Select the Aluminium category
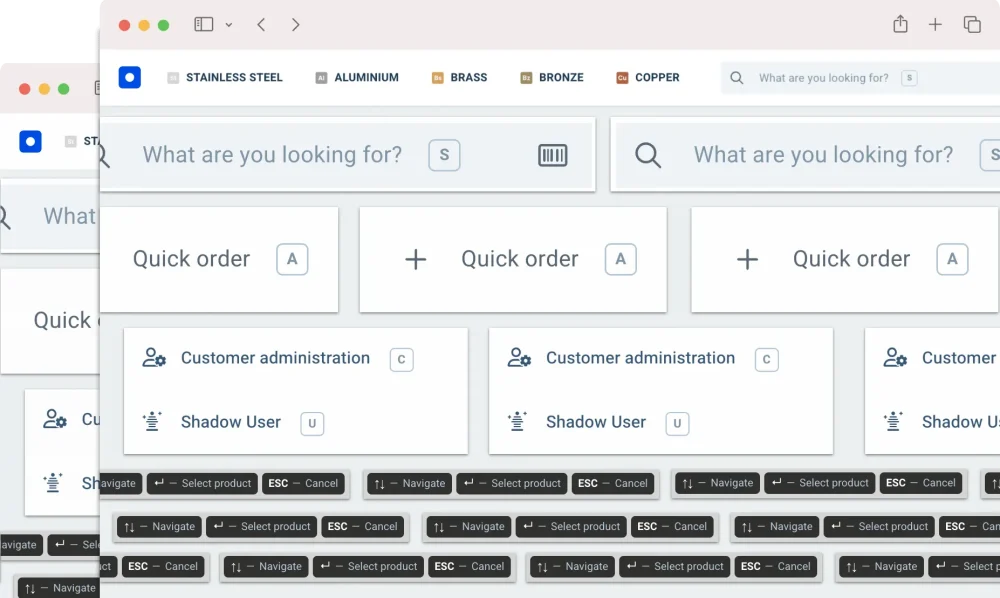Viewport: 1000px width, 598px height. coord(357,77)
